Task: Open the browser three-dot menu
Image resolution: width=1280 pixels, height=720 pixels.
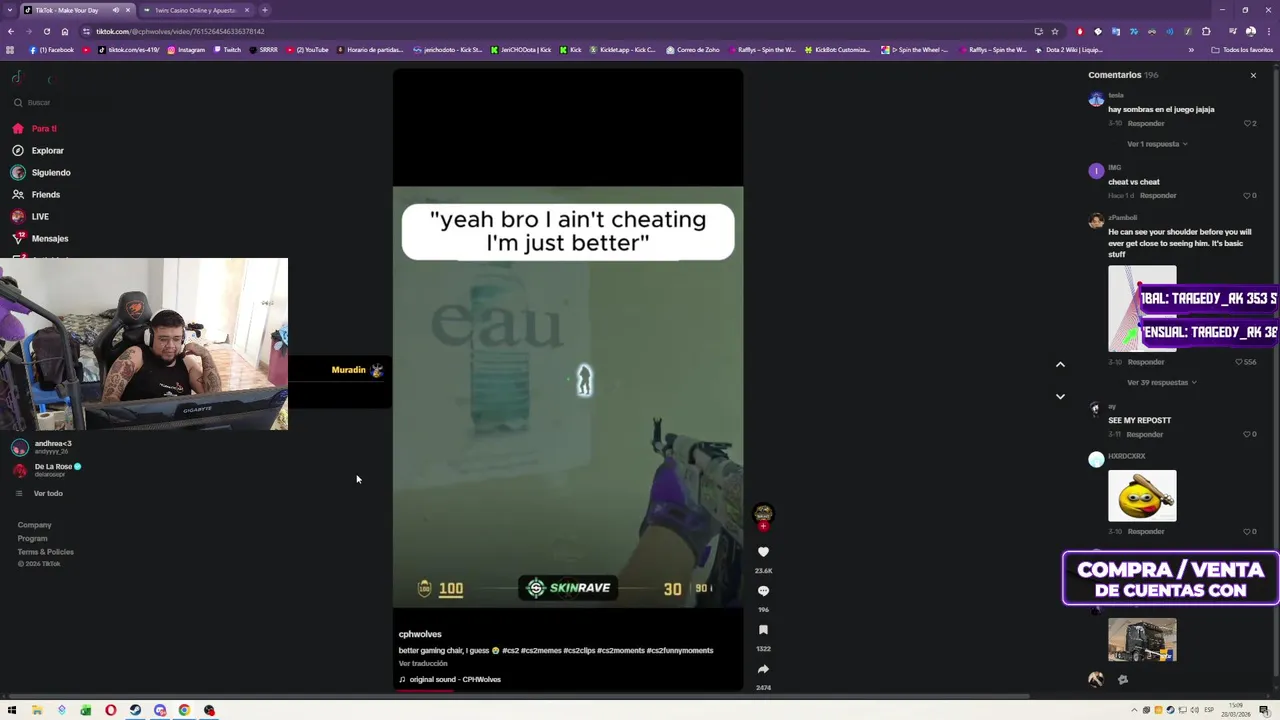Action: click(x=1268, y=31)
